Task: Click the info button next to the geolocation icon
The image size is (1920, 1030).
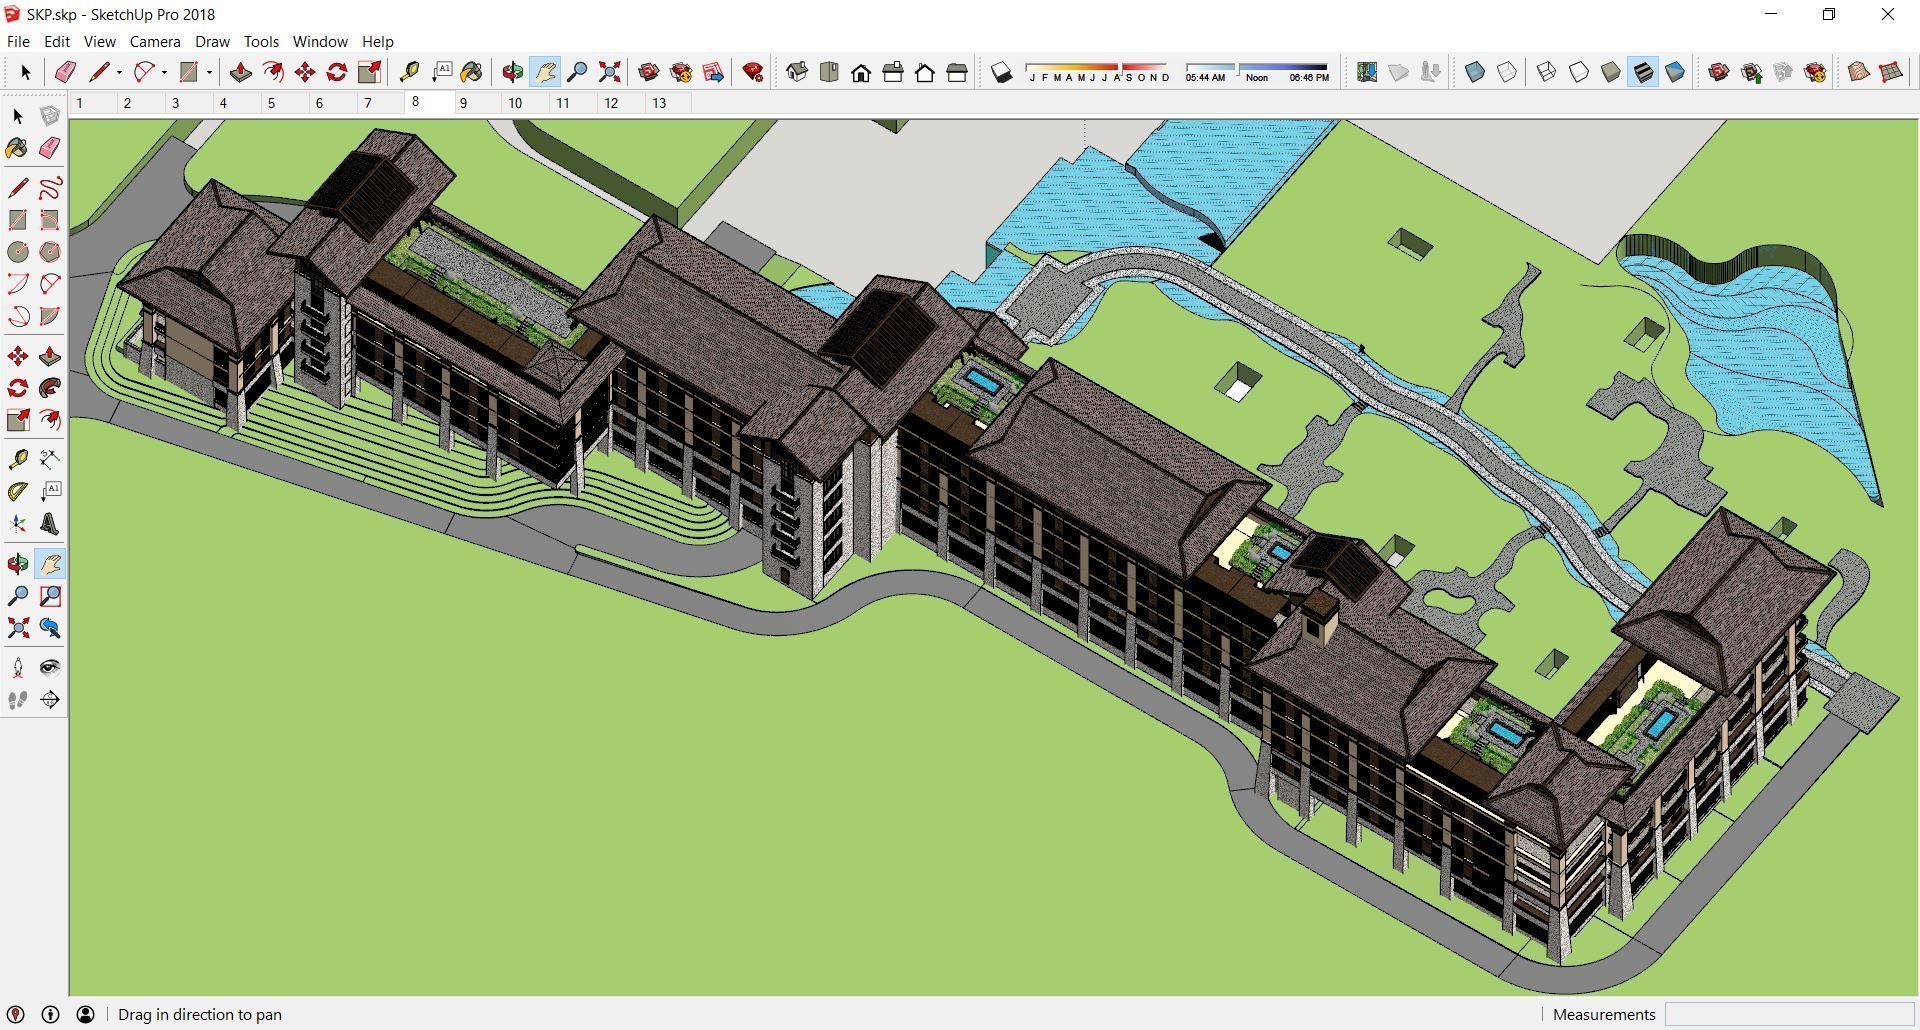Action: pyautogui.click(x=50, y=1014)
